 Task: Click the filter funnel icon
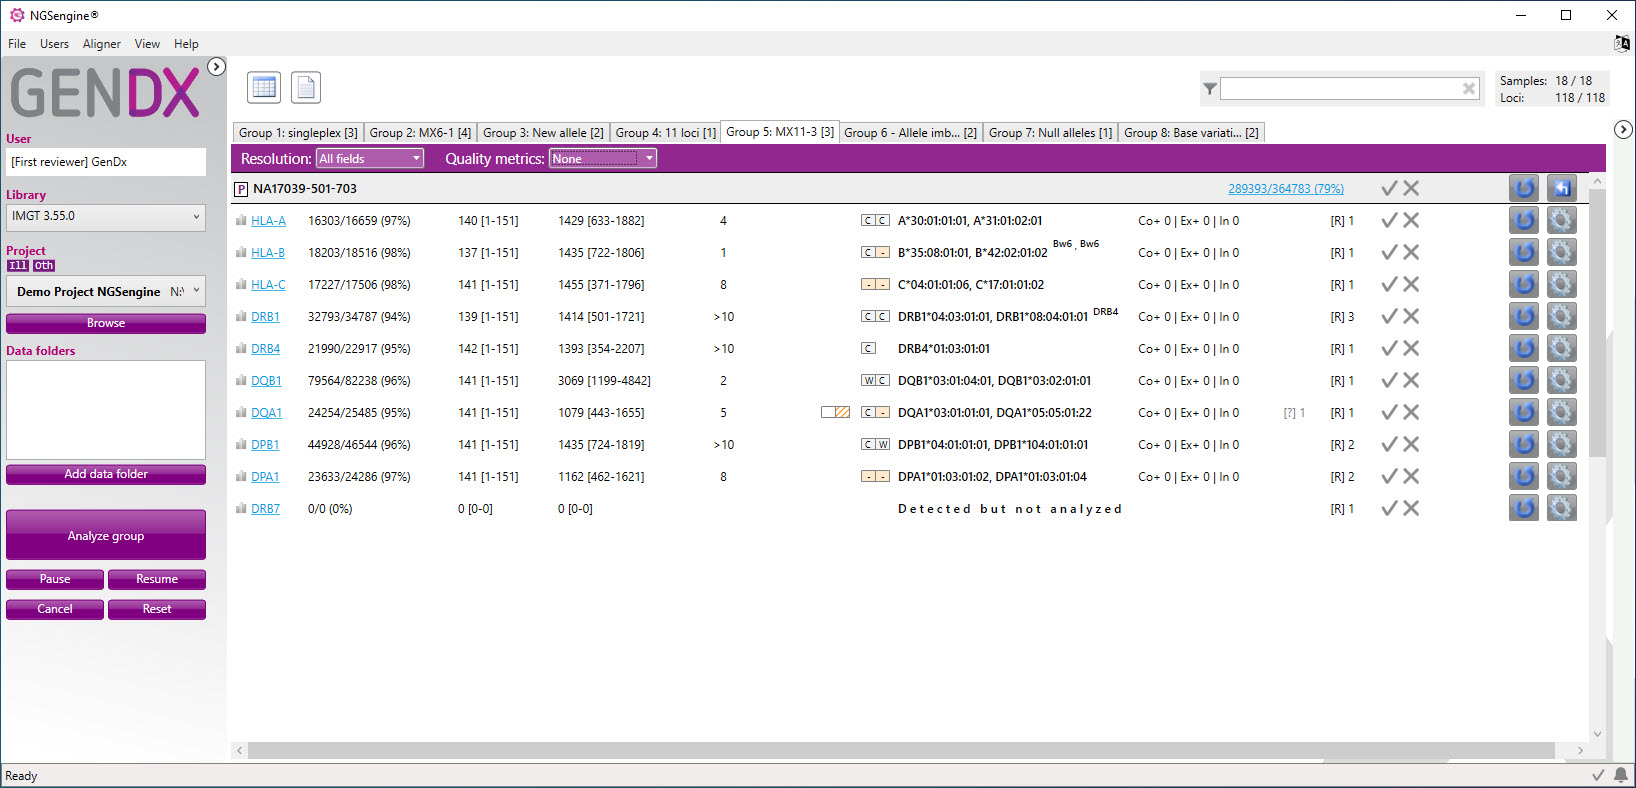1210,89
